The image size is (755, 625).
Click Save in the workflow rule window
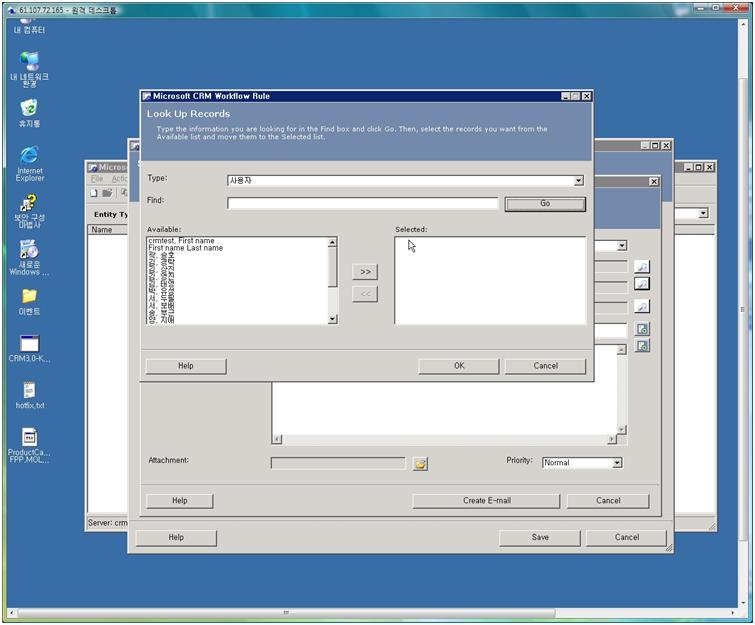tap(540, 537)
